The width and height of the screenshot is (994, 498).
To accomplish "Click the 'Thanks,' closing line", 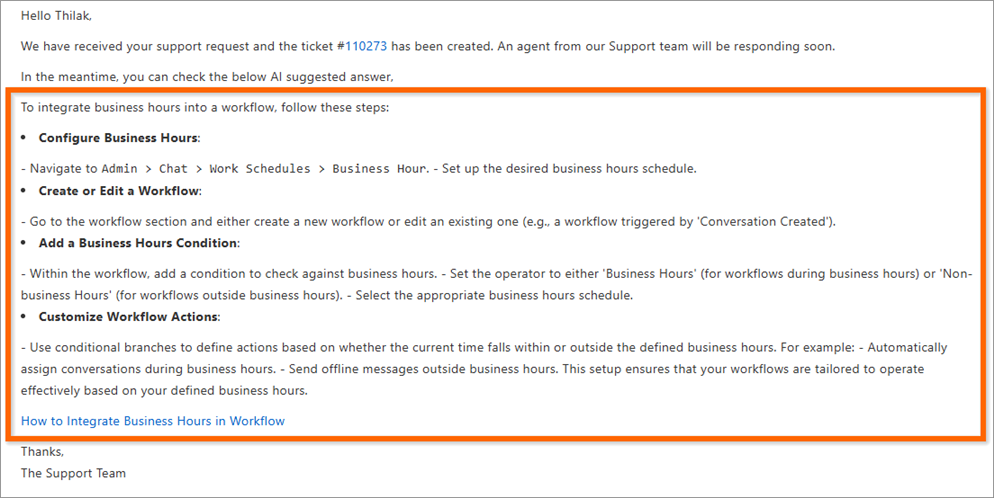I will [x=42, y=451].
